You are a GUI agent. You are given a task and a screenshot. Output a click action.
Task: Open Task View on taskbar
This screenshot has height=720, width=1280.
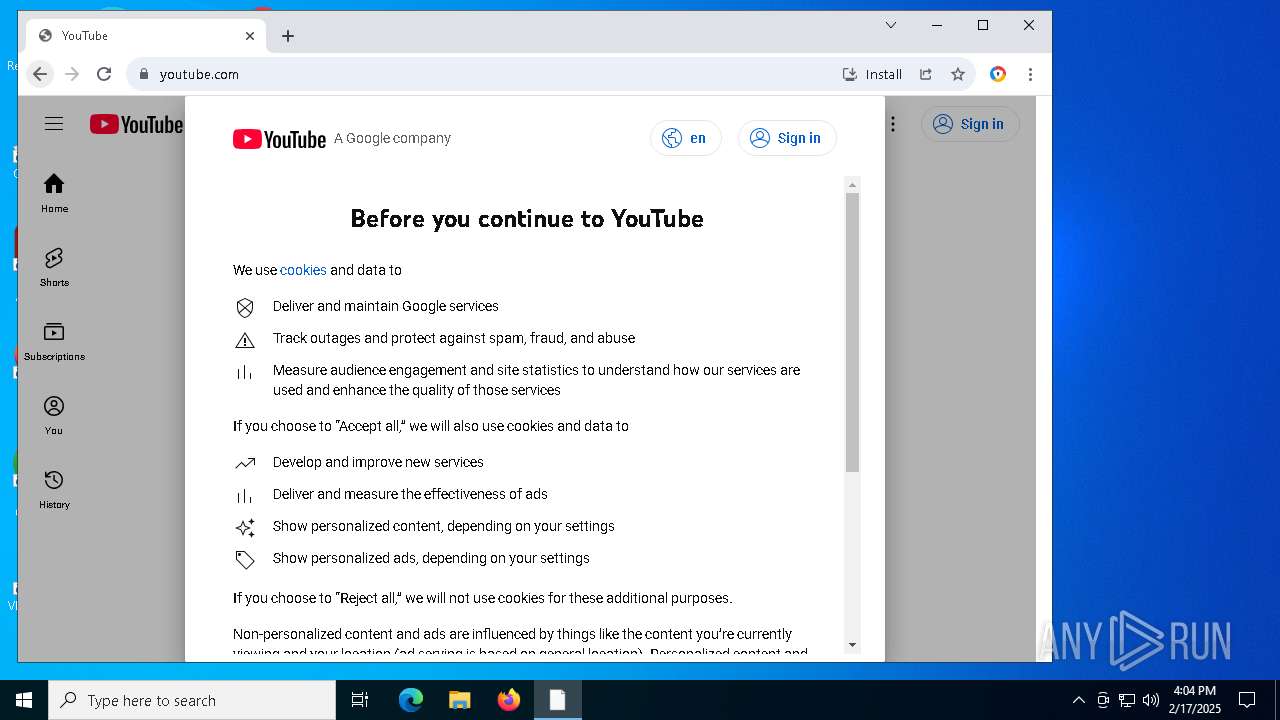(360, 700)
